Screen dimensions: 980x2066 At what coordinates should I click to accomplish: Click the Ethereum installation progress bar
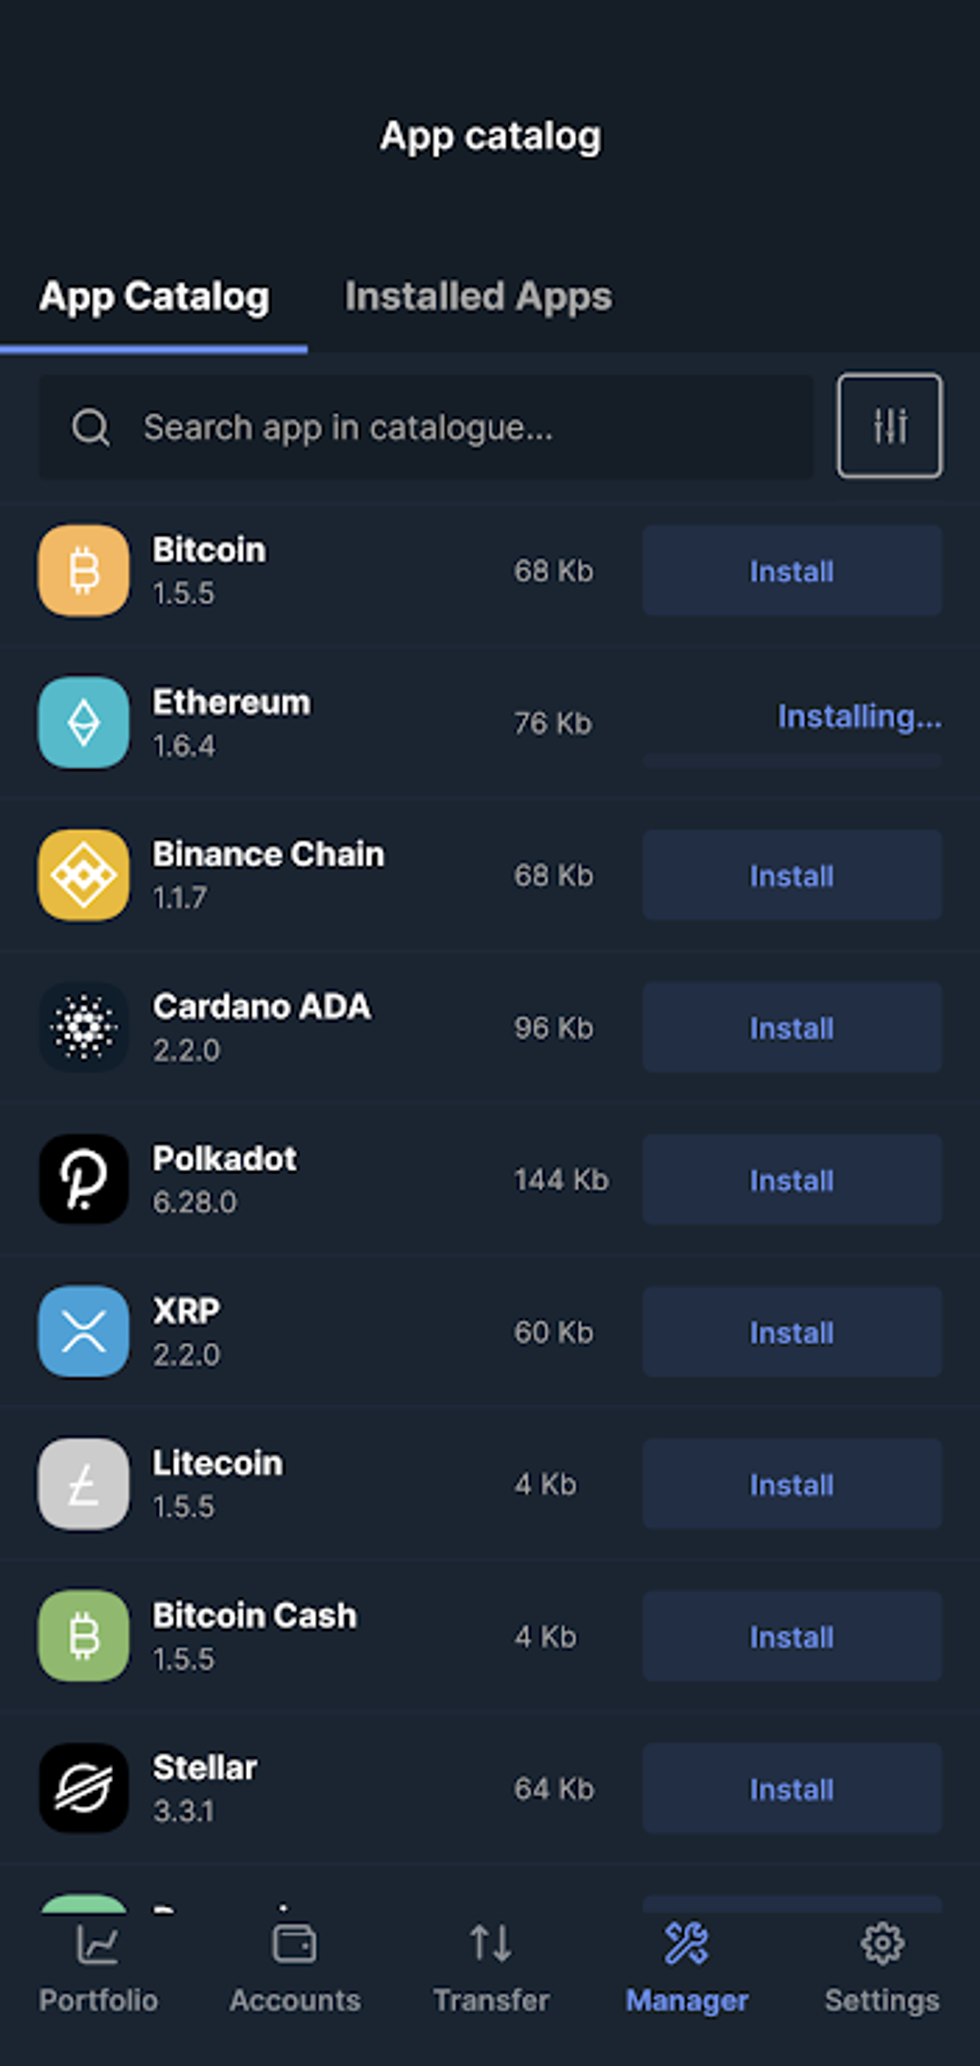[x=791, y=761]
